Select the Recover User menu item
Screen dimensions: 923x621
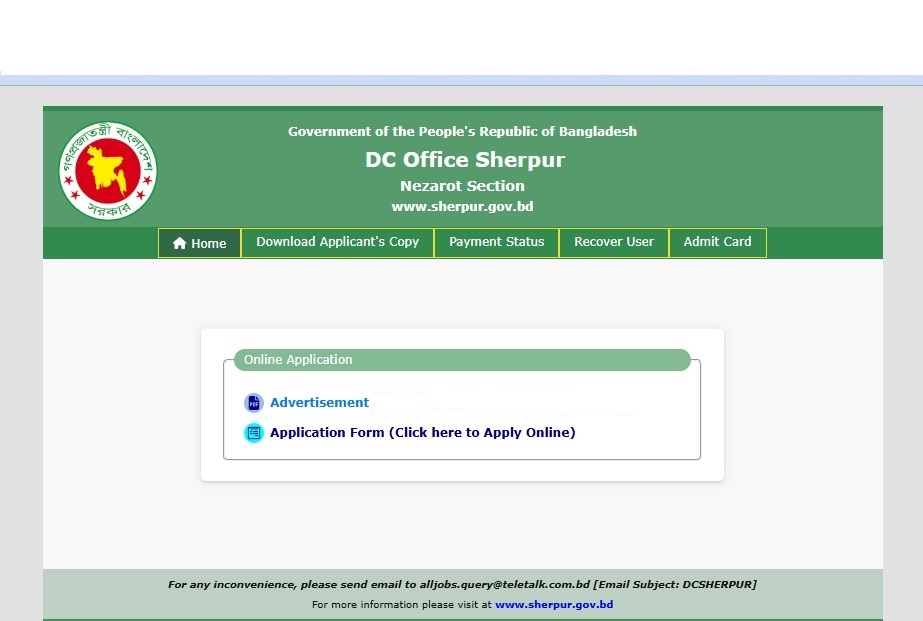pyautogui.click(x=613, y=242)
